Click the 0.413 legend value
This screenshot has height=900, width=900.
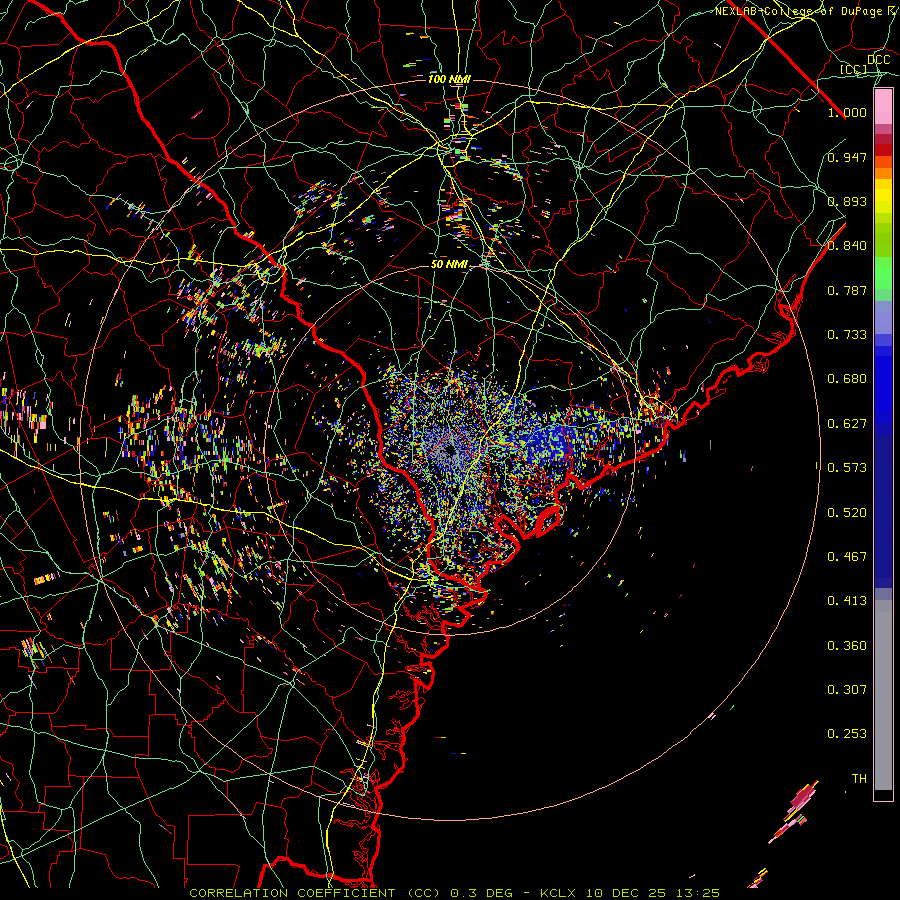click(847, 601)
